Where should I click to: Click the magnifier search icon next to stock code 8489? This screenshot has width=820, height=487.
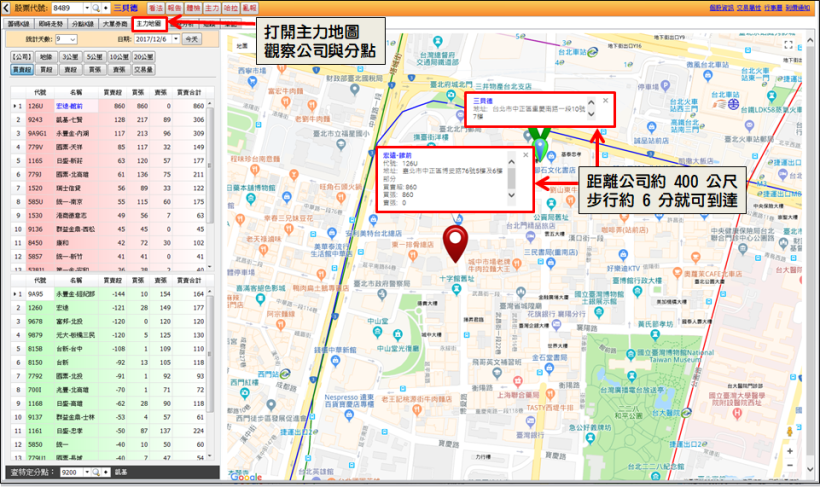[x=96, y=8]
